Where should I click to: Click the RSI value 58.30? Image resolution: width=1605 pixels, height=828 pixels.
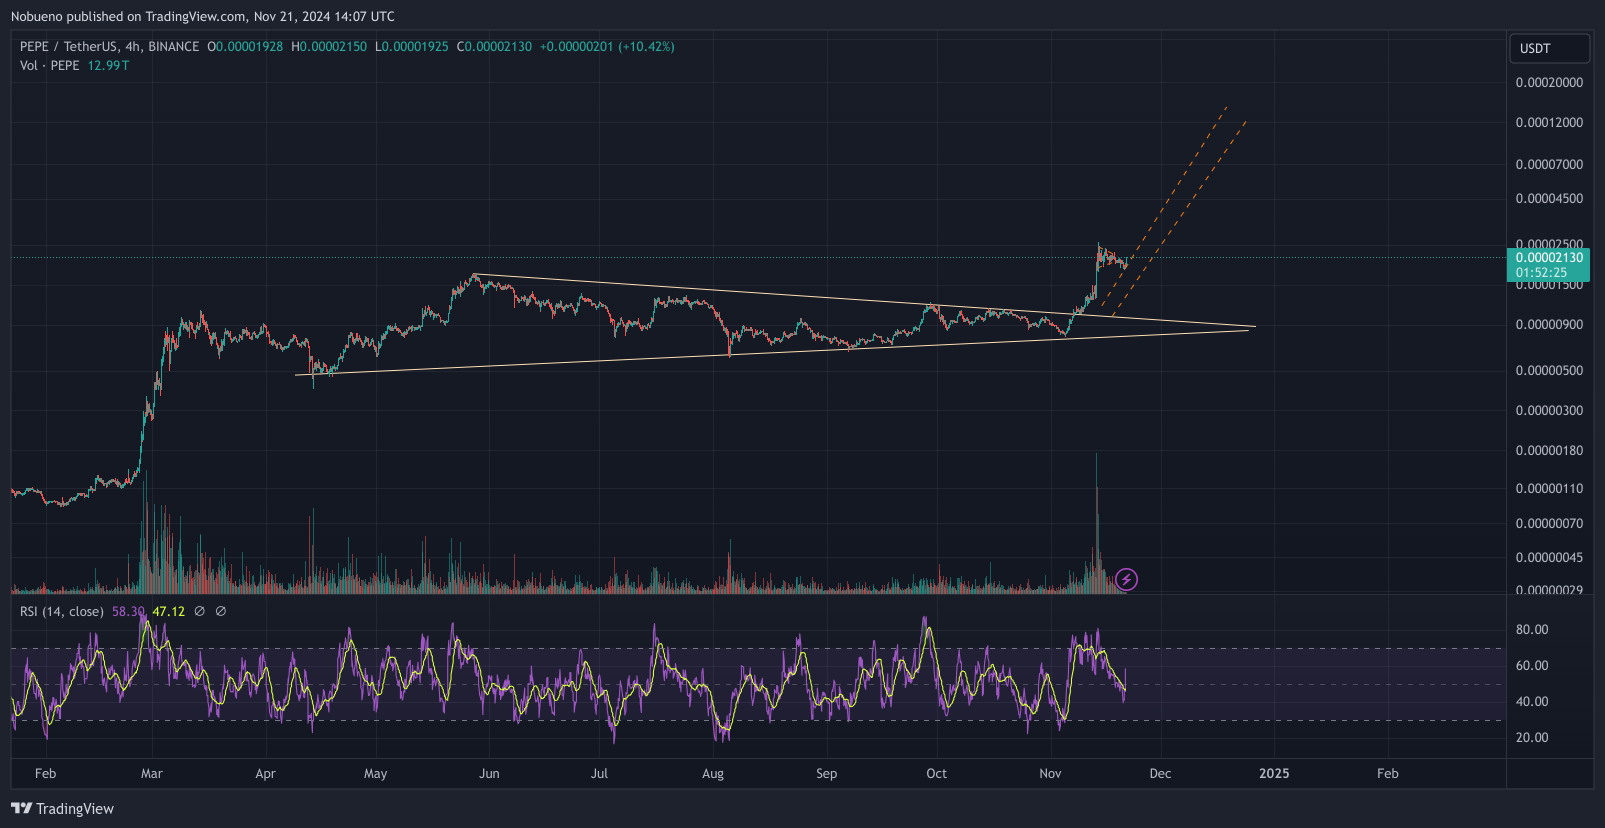(x=128, y=612)
